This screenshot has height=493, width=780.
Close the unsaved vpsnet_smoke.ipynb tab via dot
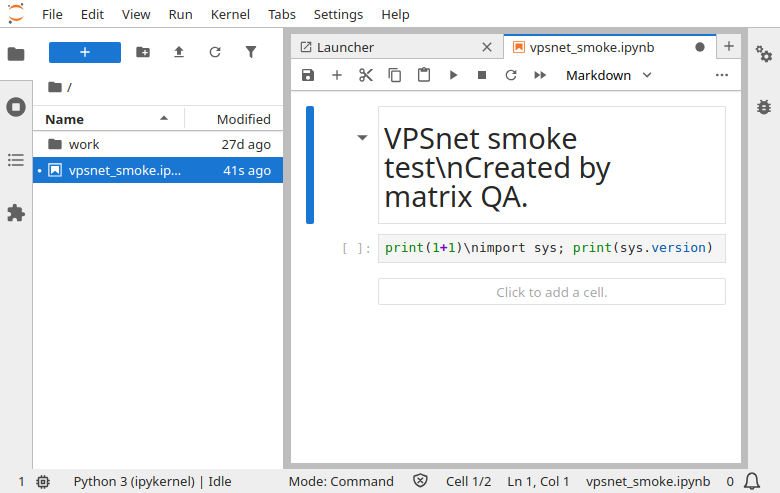pos(700,47)
